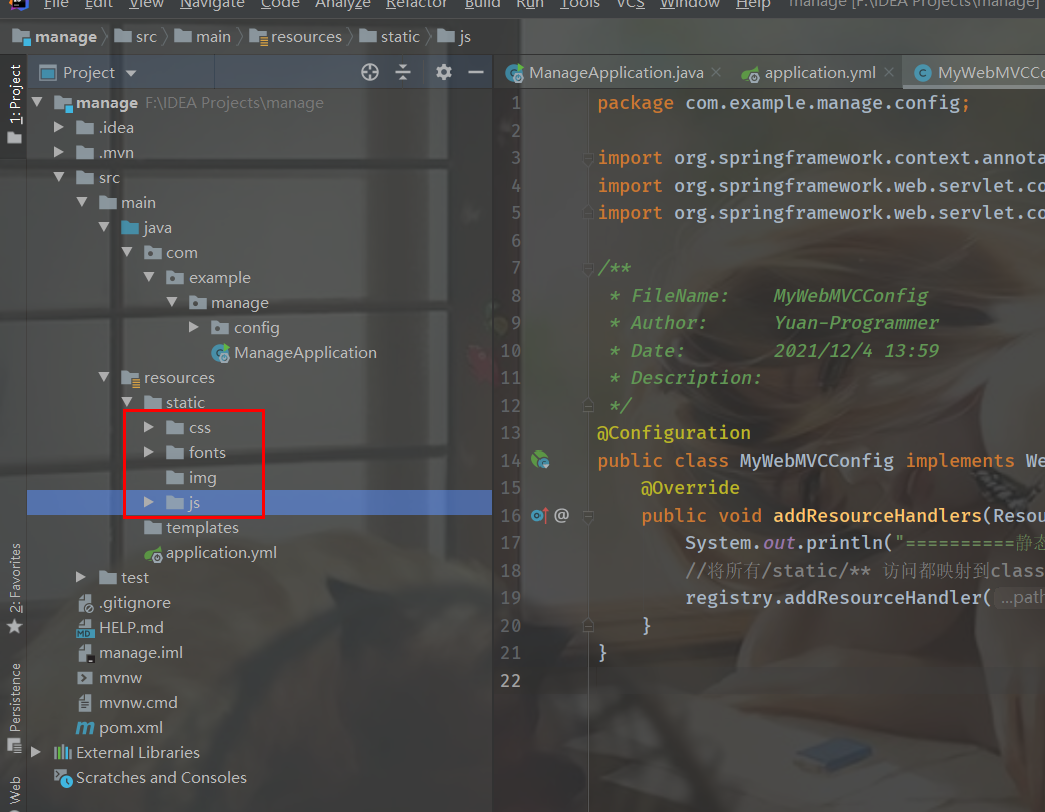Select the img folder in tree
The image size is (1045, 812).
pyautogui.click(x=191, y=478)
